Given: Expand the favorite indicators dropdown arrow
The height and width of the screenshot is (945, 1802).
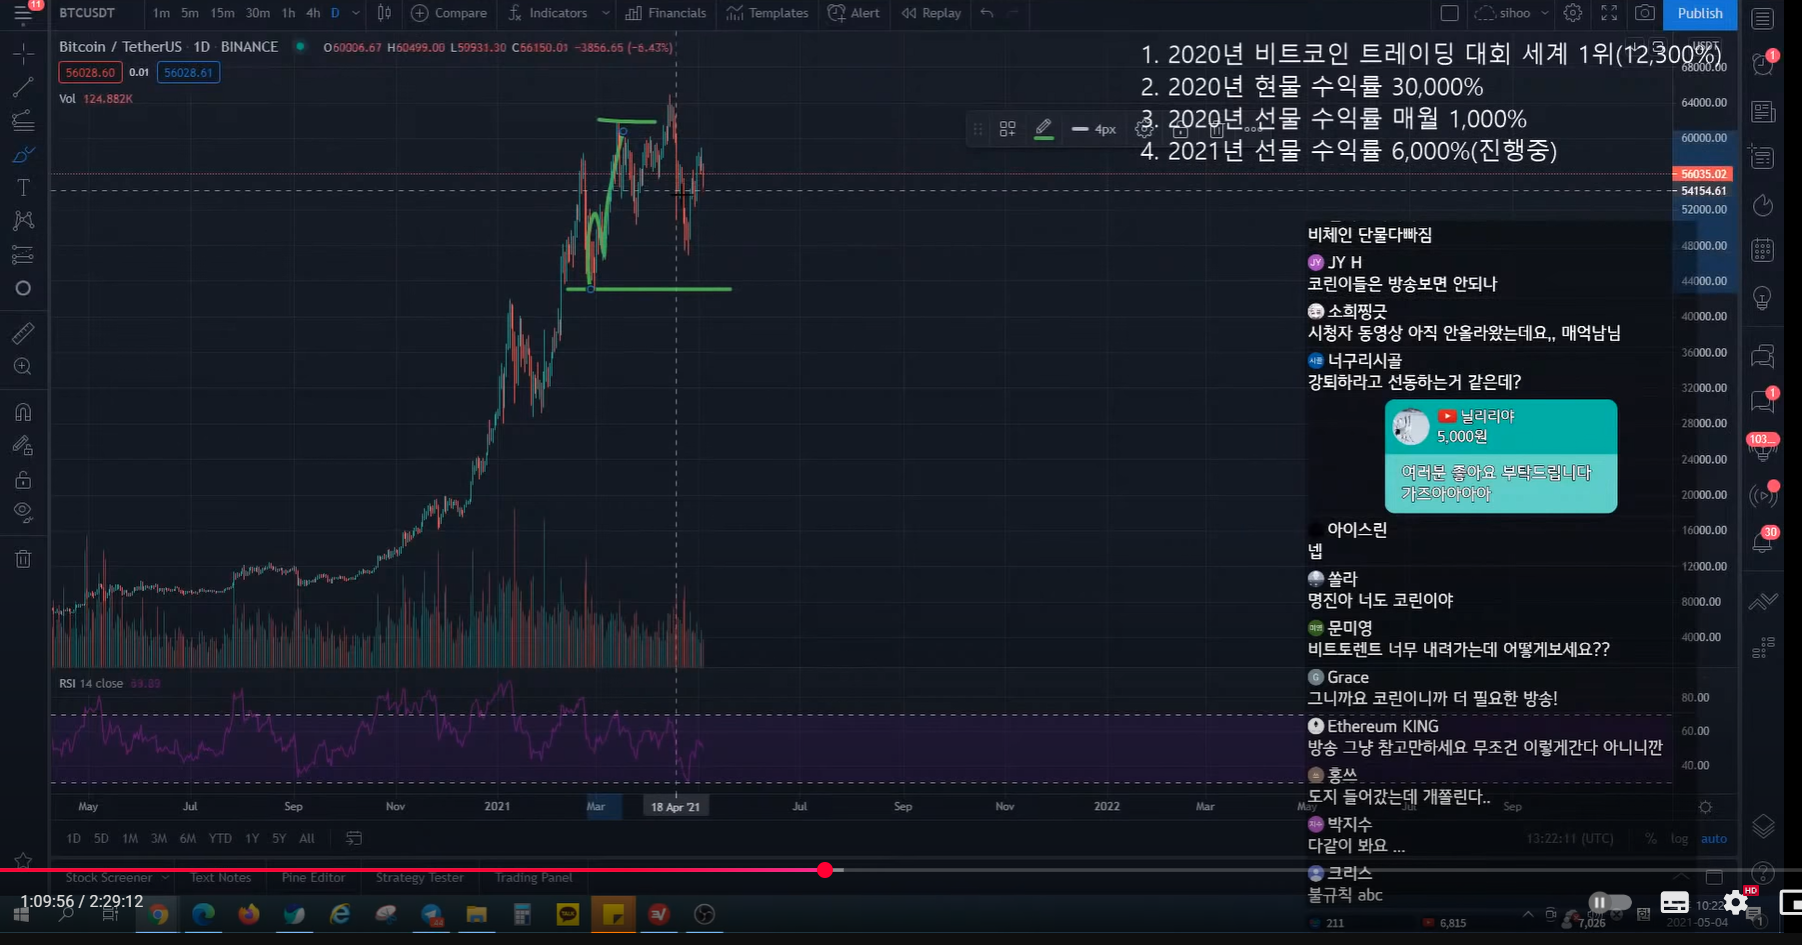Looking at the screenshot, I should [605, 13].
